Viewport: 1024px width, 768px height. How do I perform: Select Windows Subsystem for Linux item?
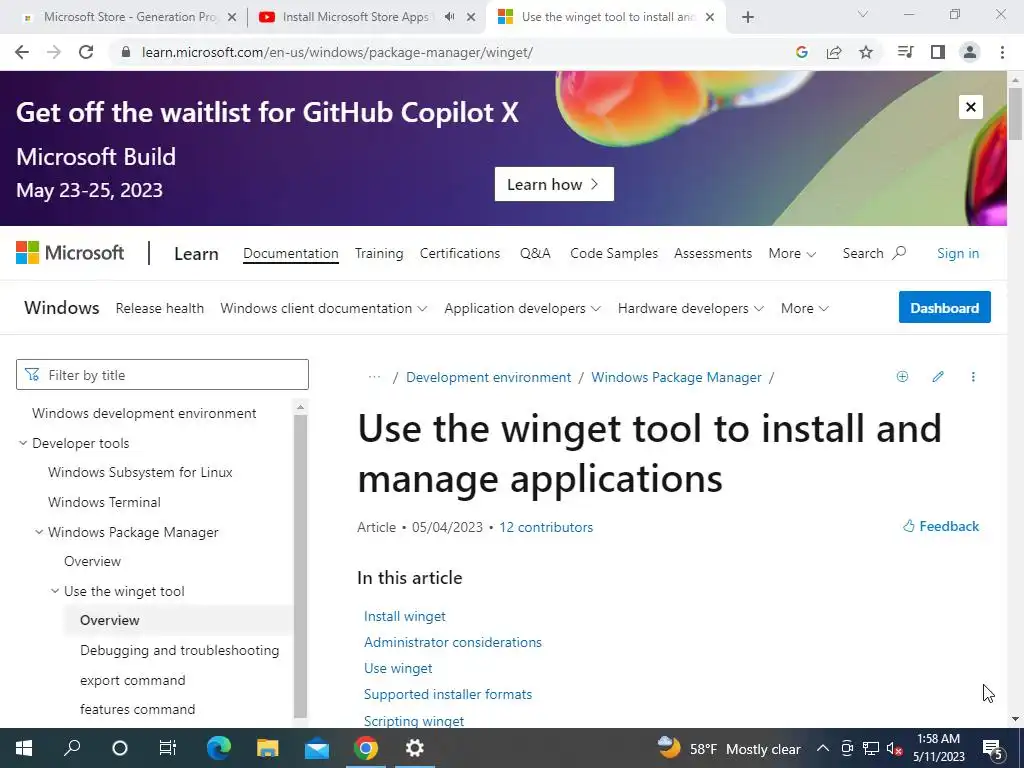point(140,472)
